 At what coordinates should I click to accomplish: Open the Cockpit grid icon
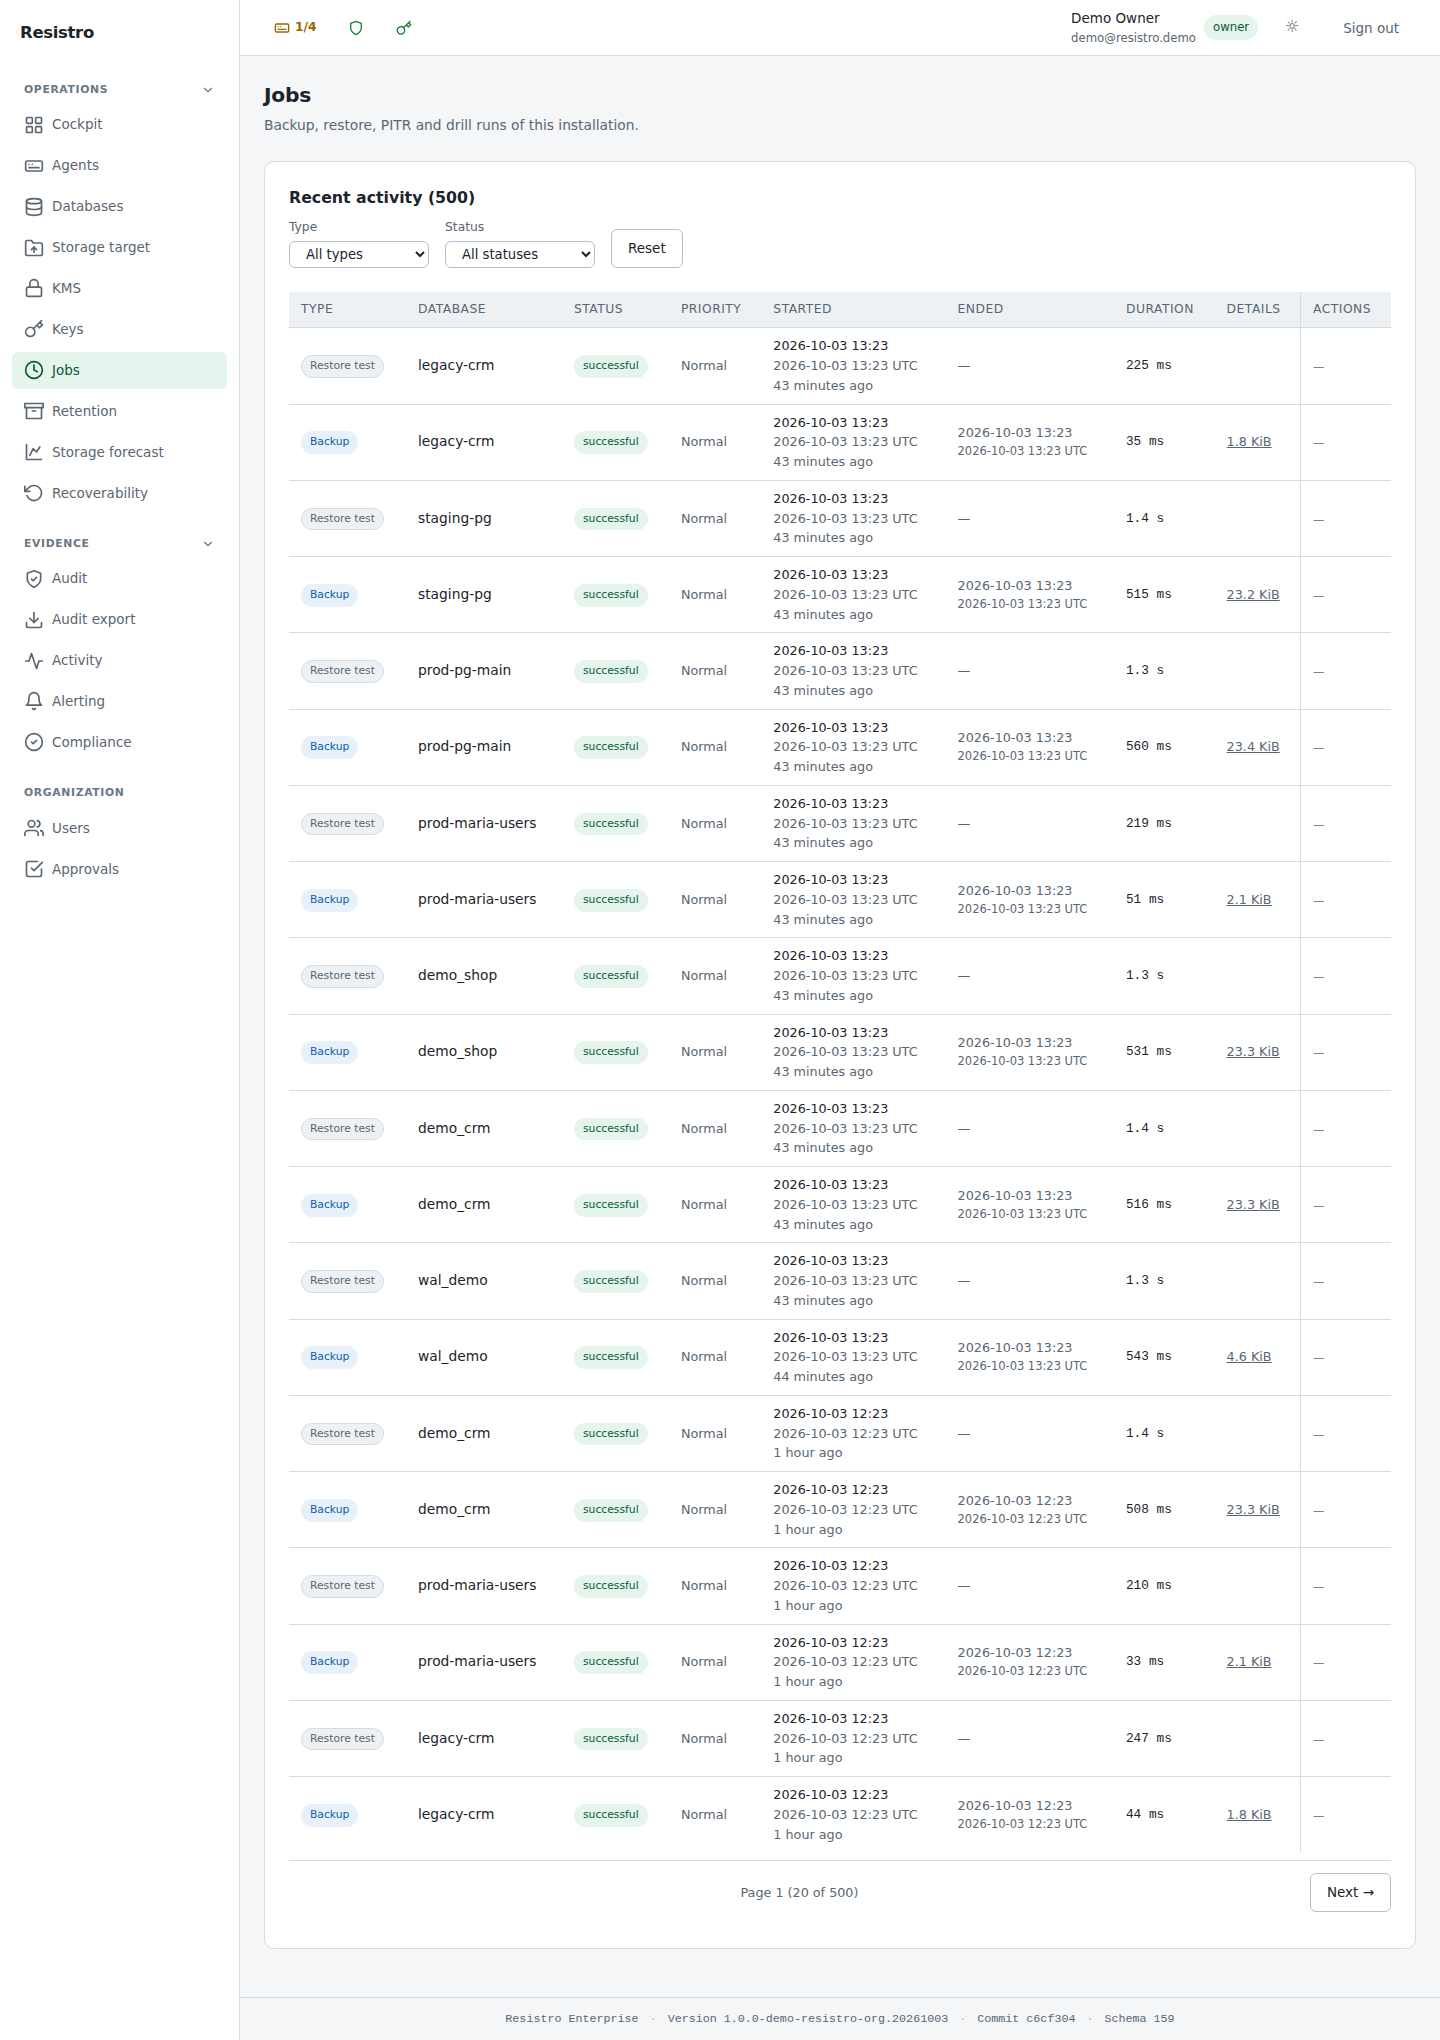(x=34, y=125)
